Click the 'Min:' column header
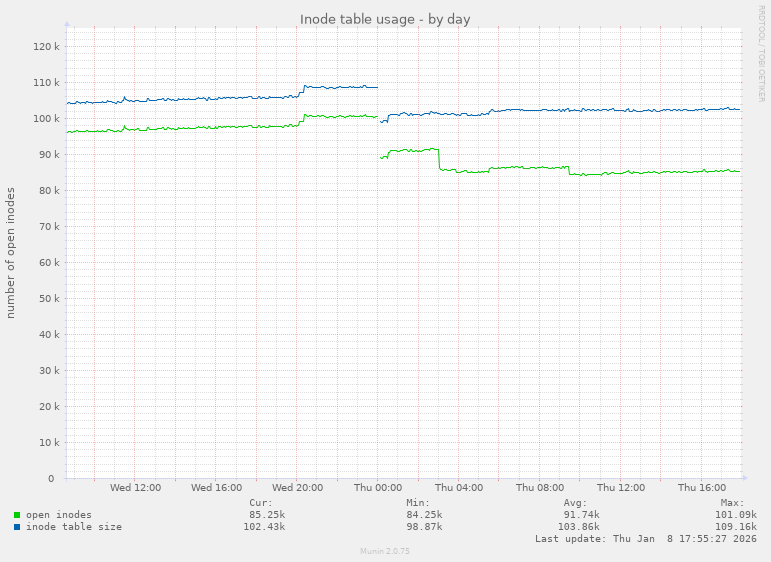771x562 pixels. point(418,503)
